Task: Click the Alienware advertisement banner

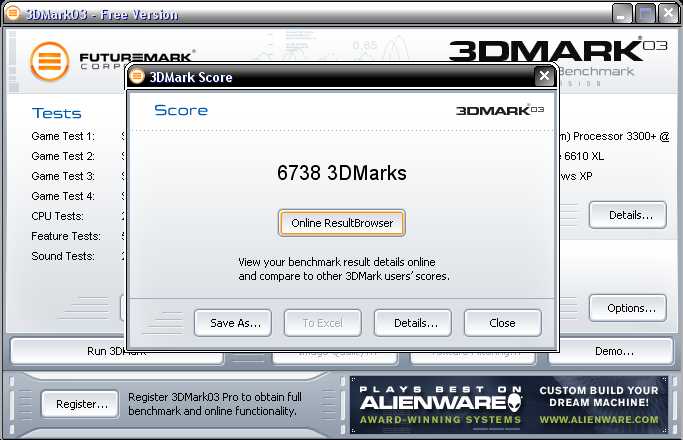Action: 508,405
